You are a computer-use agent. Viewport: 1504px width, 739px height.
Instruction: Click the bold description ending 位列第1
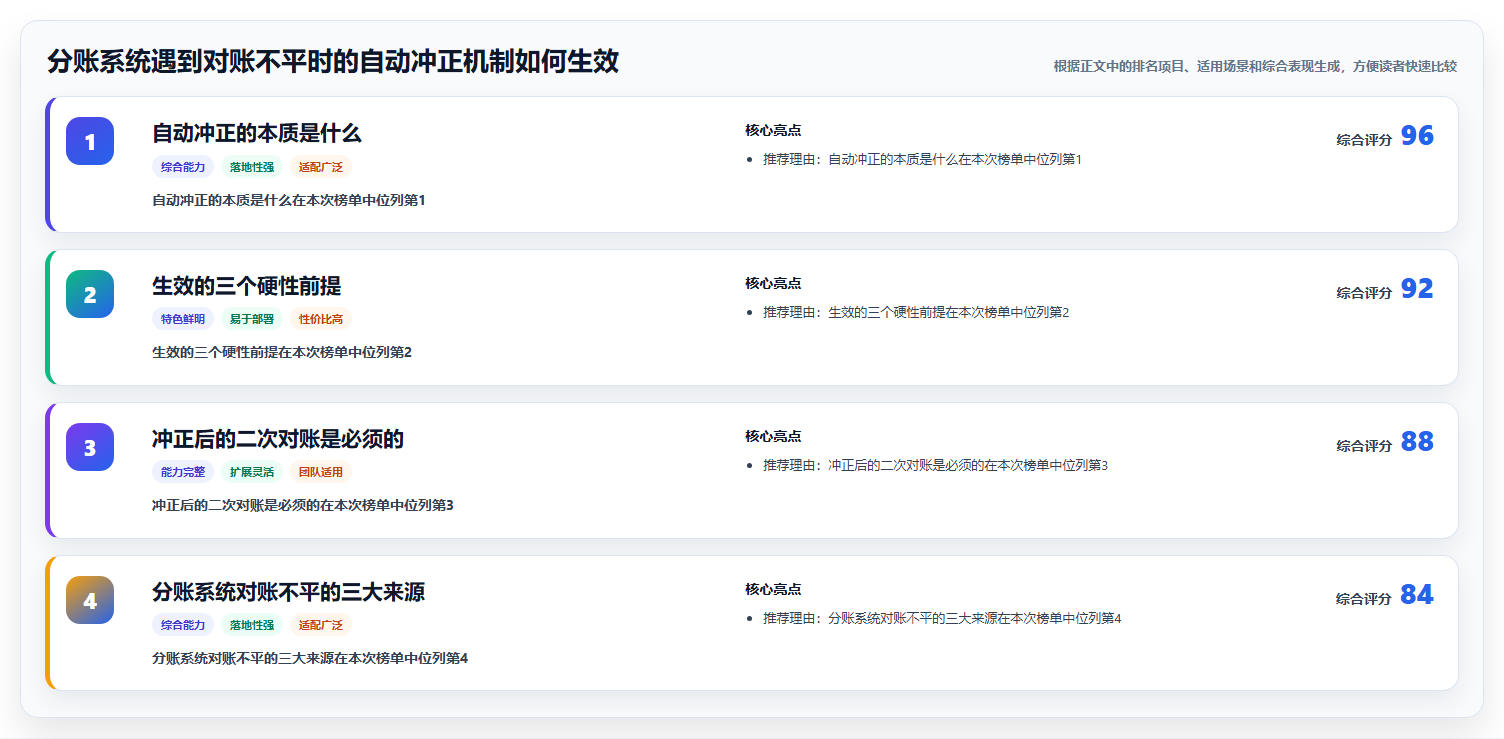(289, 200)
